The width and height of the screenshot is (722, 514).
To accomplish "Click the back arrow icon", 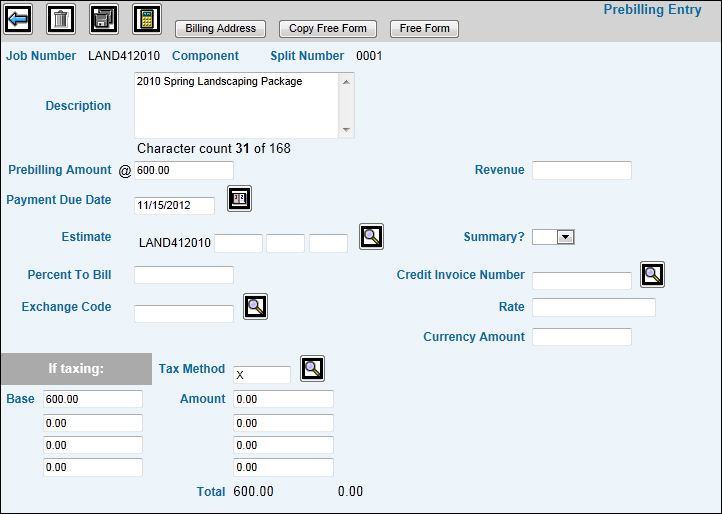I will click(x=20, y=19).
